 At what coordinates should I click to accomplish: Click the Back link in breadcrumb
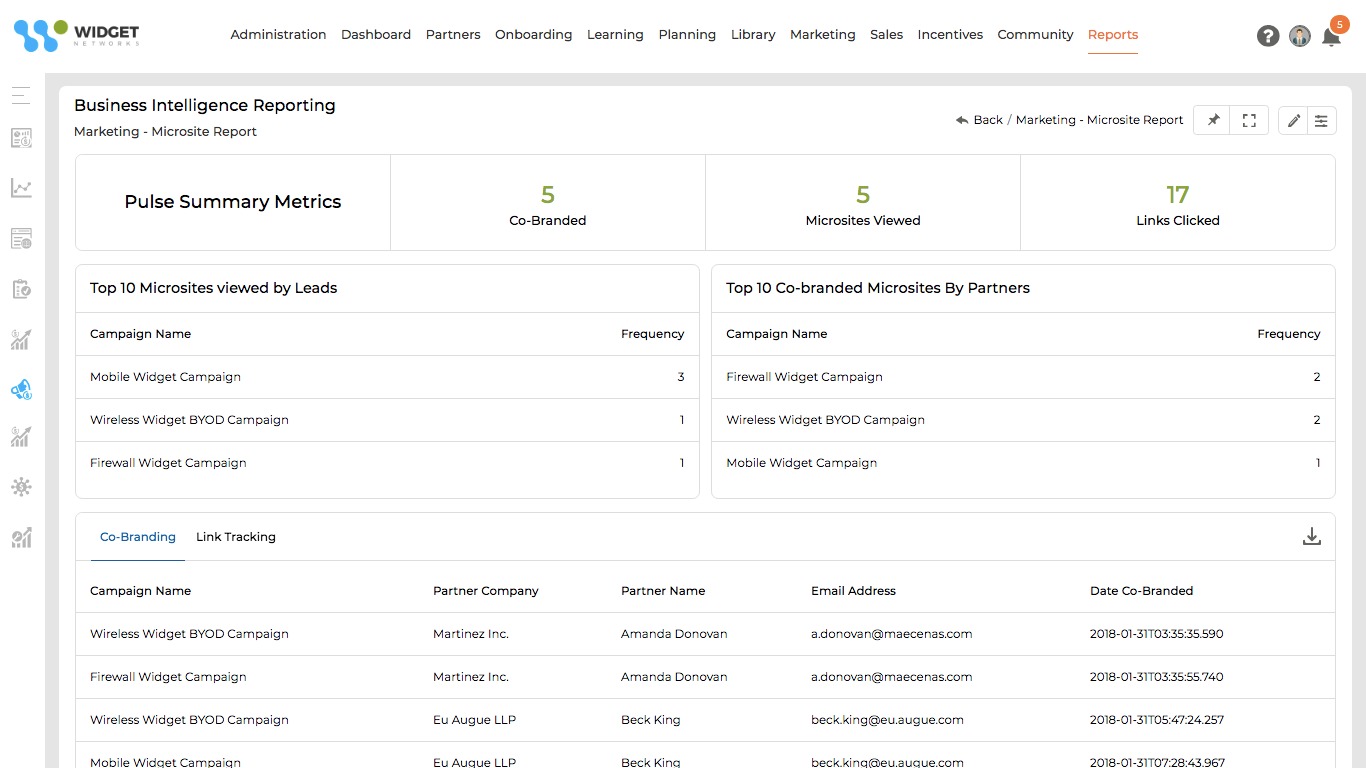(x=979, y=120)
